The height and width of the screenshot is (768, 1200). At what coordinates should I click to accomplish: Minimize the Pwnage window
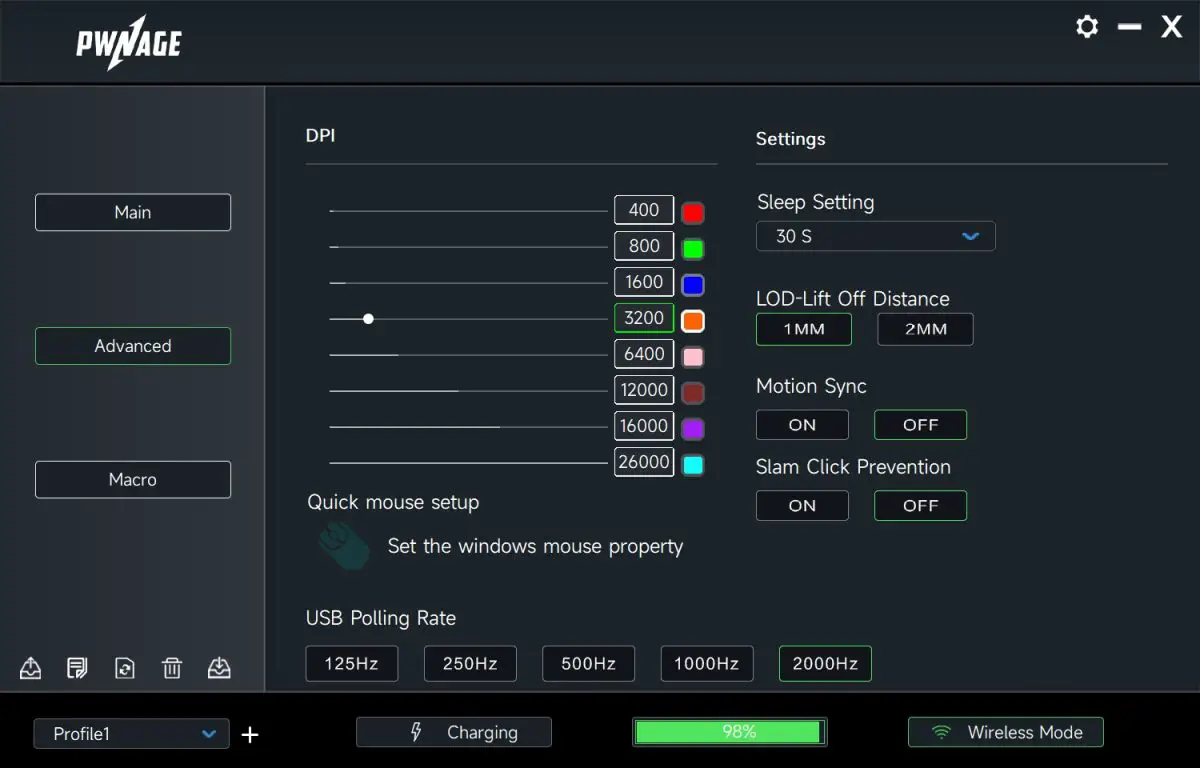tap(1130, 27)
